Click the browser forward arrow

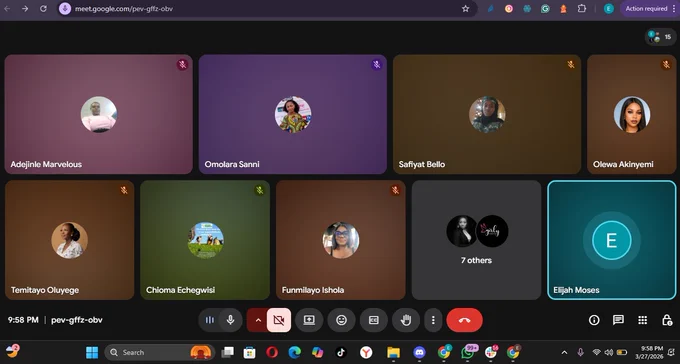[25, 8]
